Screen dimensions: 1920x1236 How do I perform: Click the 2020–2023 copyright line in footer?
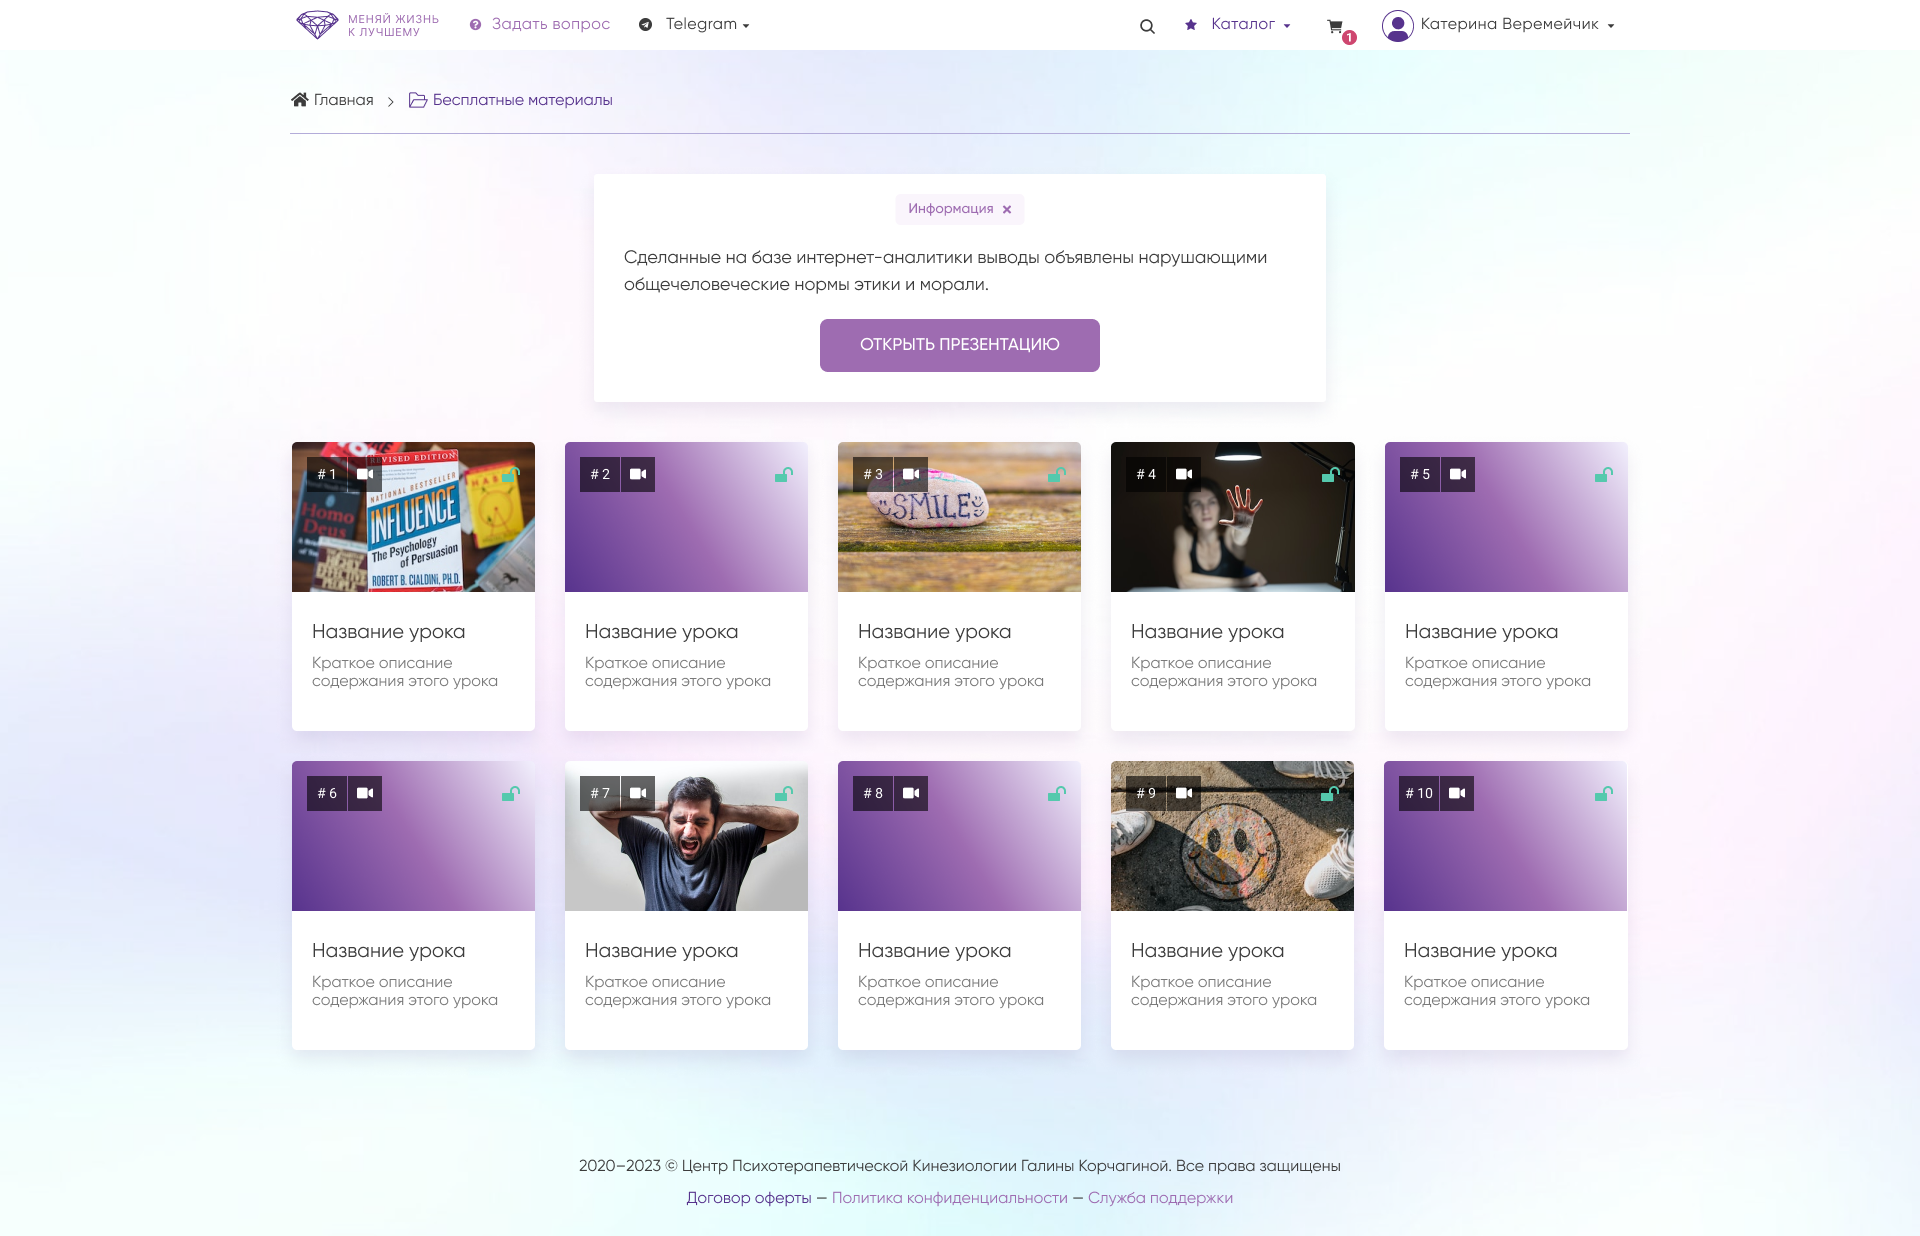[959, 1166]
